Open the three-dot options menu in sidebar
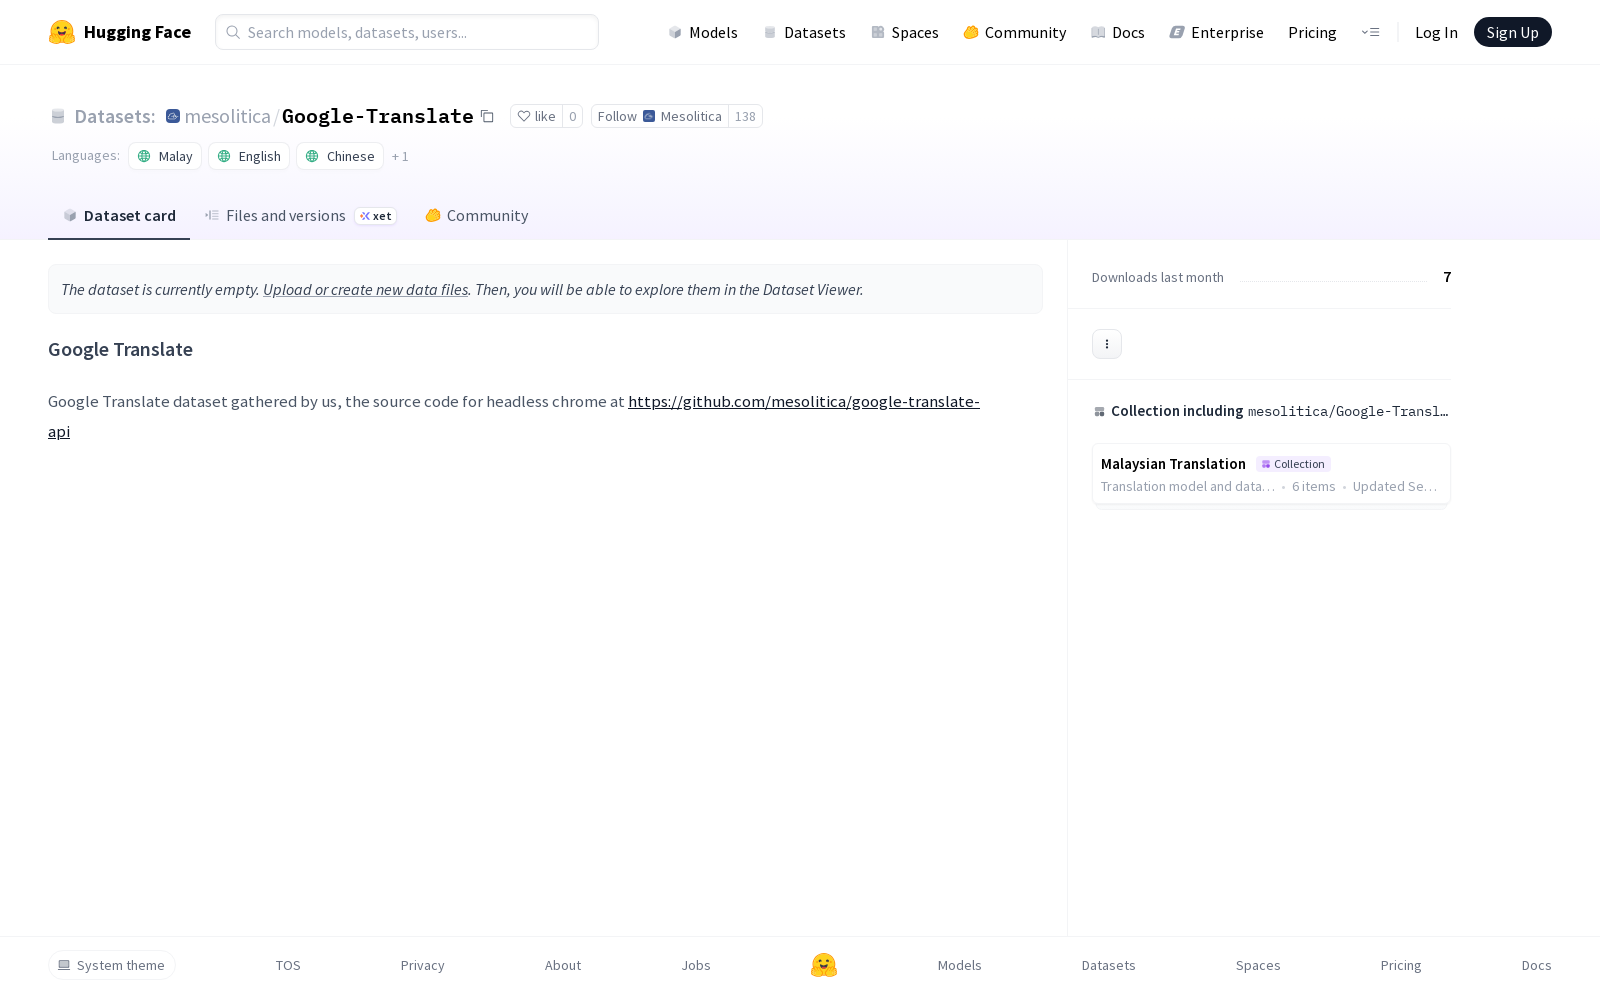 point(1107,344)
